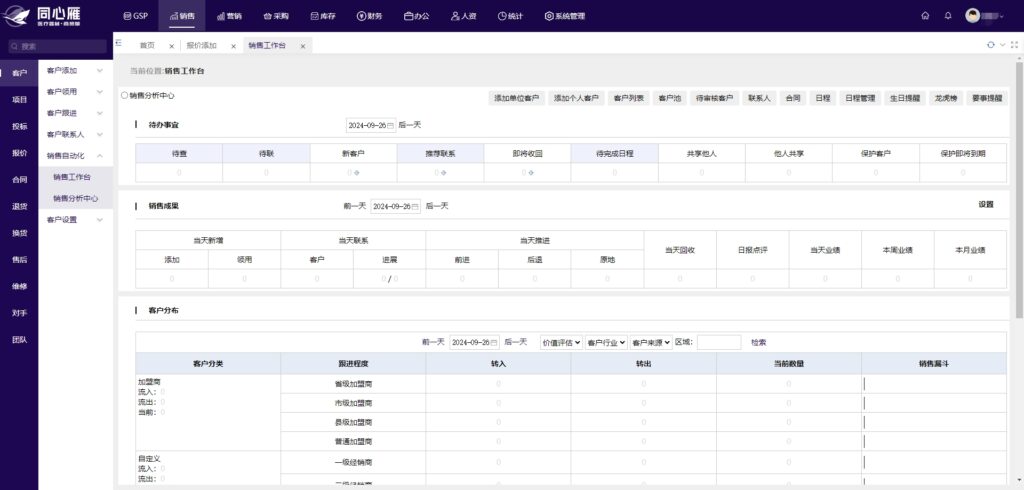Expand the 客户添加 menu group
Image resolution: width=1024 pixels, height=490 pixels.
[x=74, y=71]
